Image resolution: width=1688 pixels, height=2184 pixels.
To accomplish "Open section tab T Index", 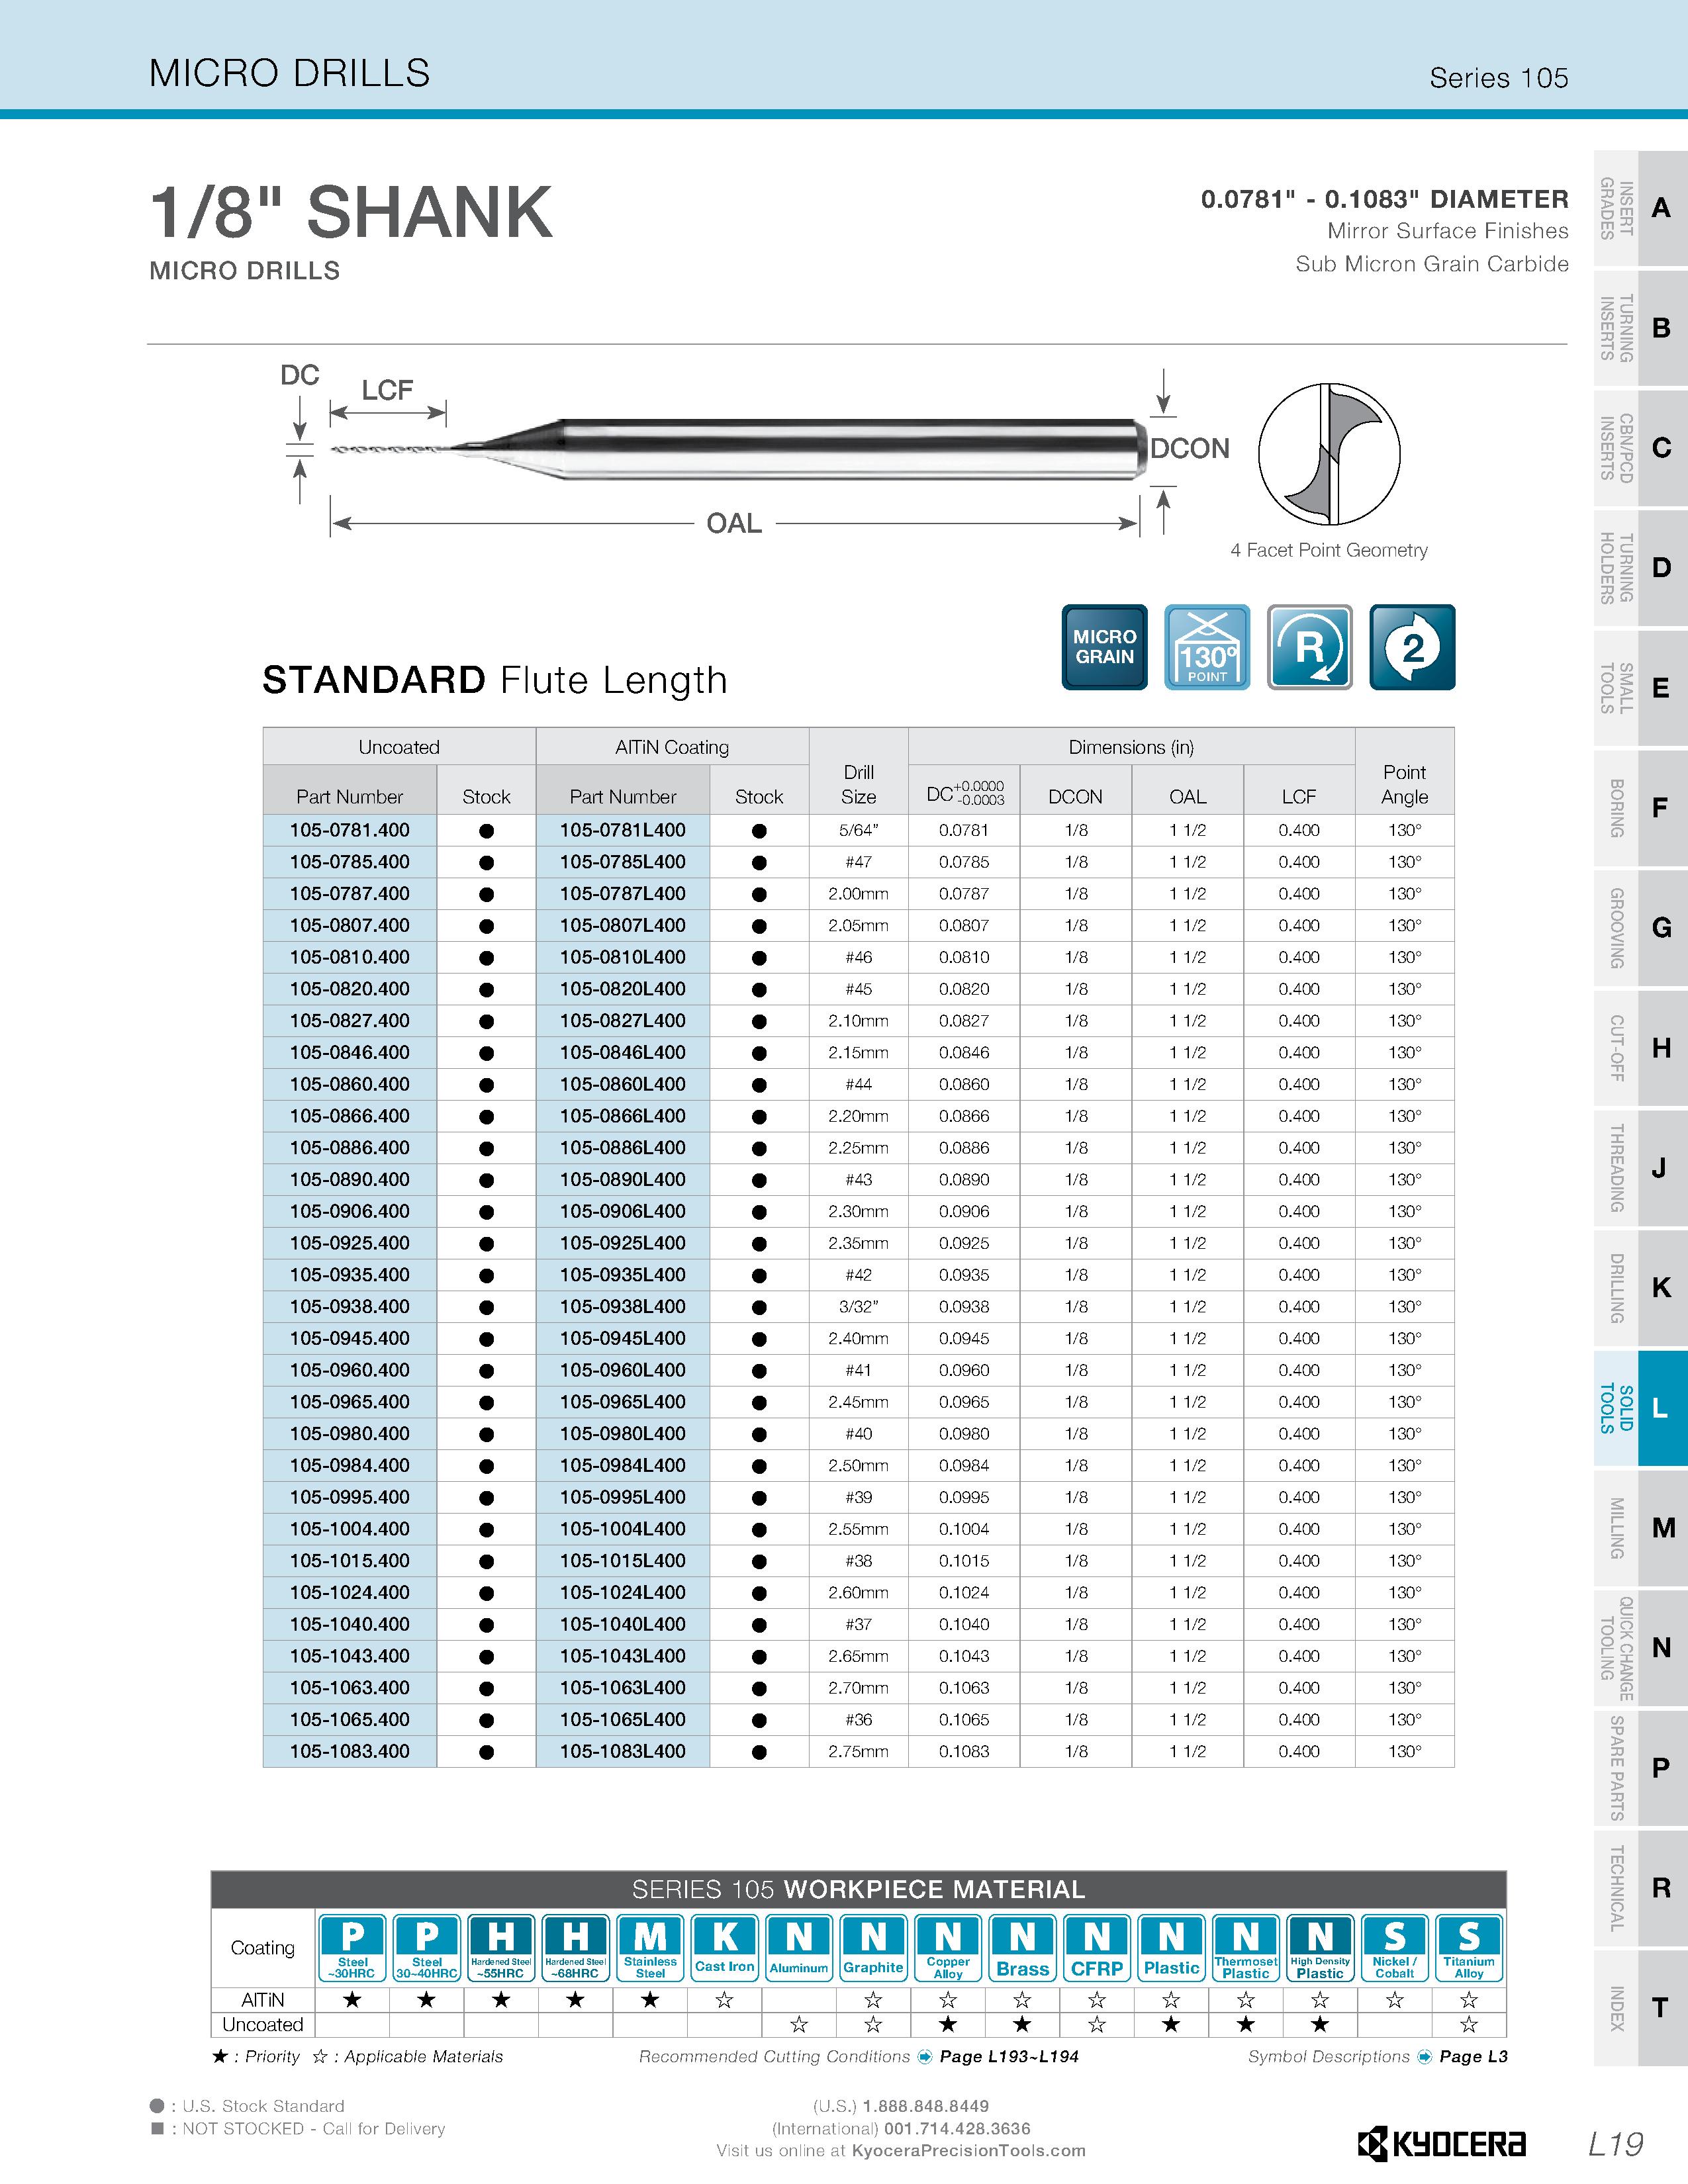I will tap(1640, 2008).
